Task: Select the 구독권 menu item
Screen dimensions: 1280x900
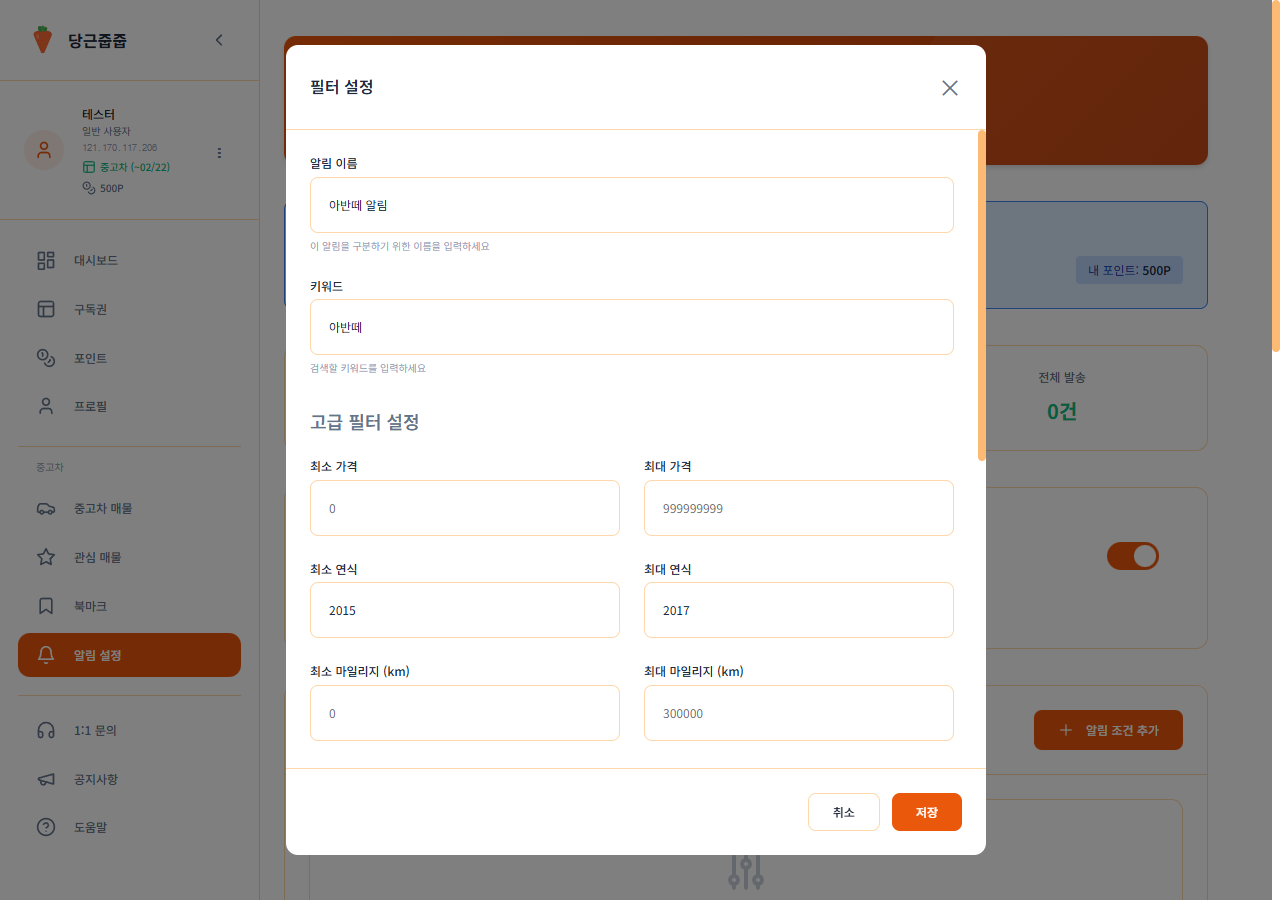Action: click(90, 309)
